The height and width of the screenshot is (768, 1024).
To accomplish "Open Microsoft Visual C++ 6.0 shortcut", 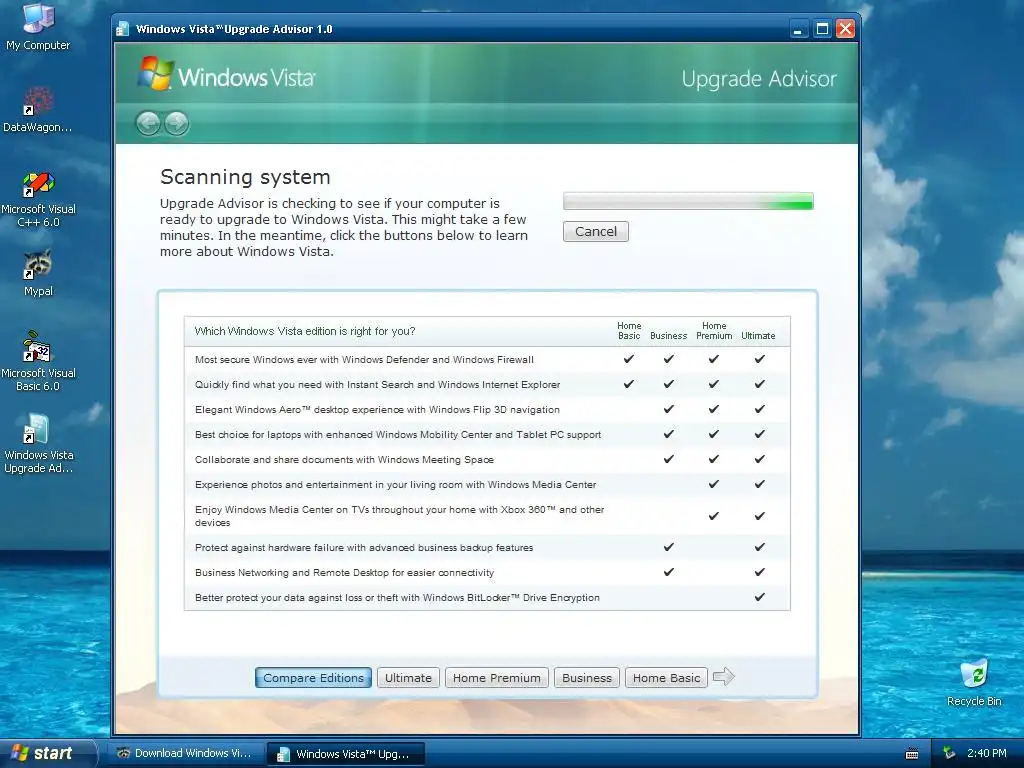I will point(38,199).
